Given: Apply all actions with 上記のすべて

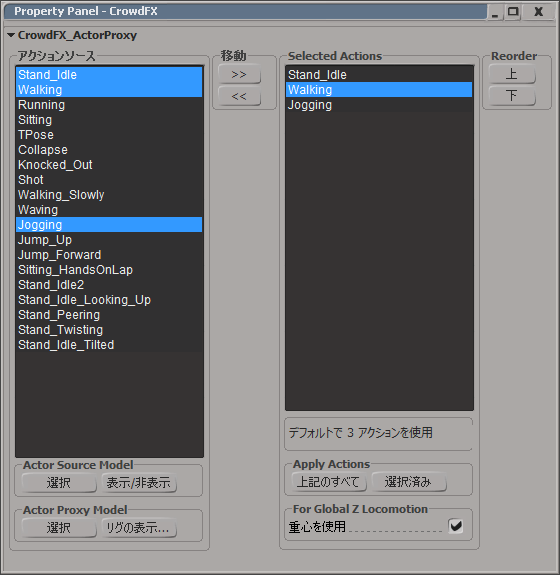Looking at the screenshot, I should pyautogui.click(x=329, y=482).
